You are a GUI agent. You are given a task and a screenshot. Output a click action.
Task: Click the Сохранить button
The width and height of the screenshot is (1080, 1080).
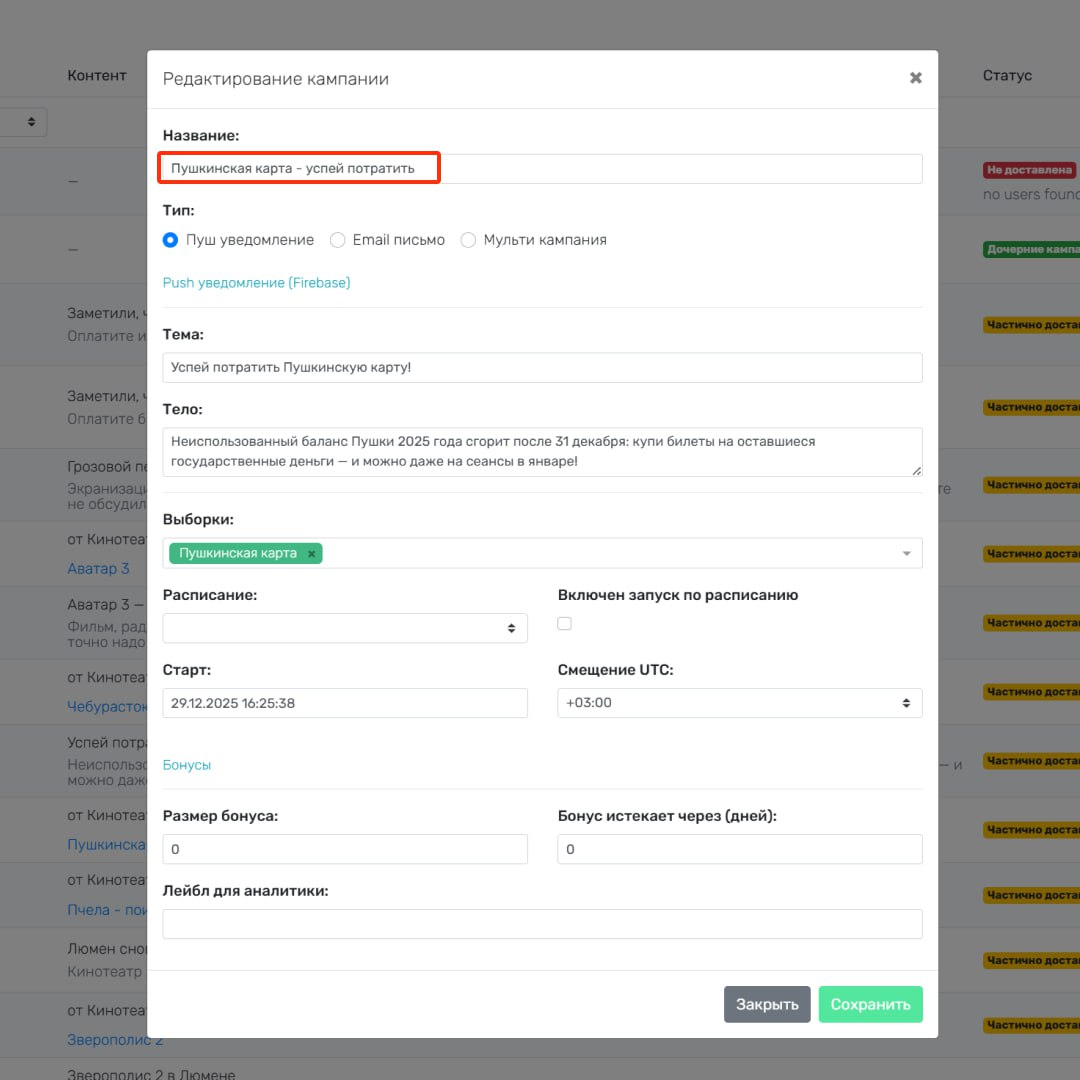coord(871,1004)
